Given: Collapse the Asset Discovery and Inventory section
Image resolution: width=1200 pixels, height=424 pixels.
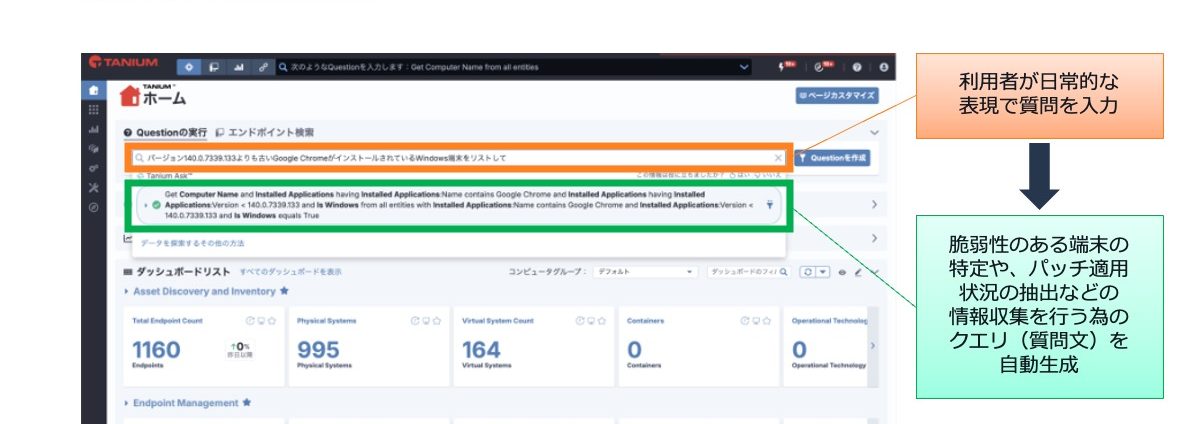Looking at the screenshot, I should click(127, 291).
